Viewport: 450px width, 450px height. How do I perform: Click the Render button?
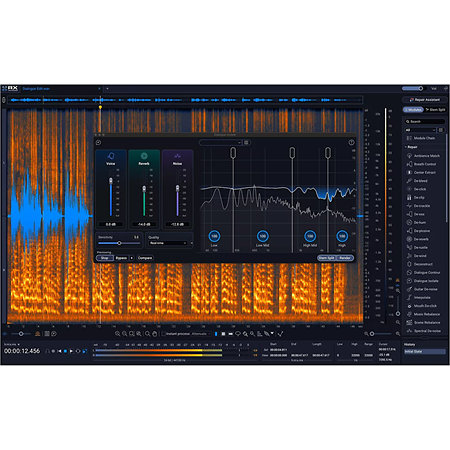345,258
